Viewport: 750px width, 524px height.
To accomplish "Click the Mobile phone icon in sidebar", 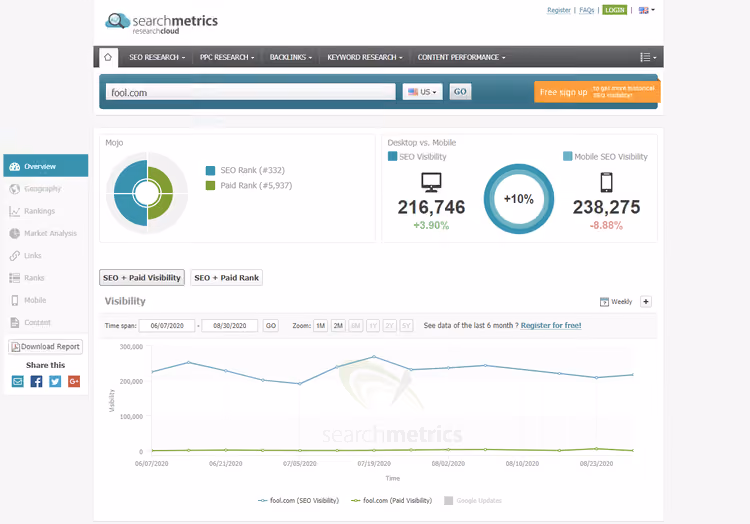I will pos(15,300).
